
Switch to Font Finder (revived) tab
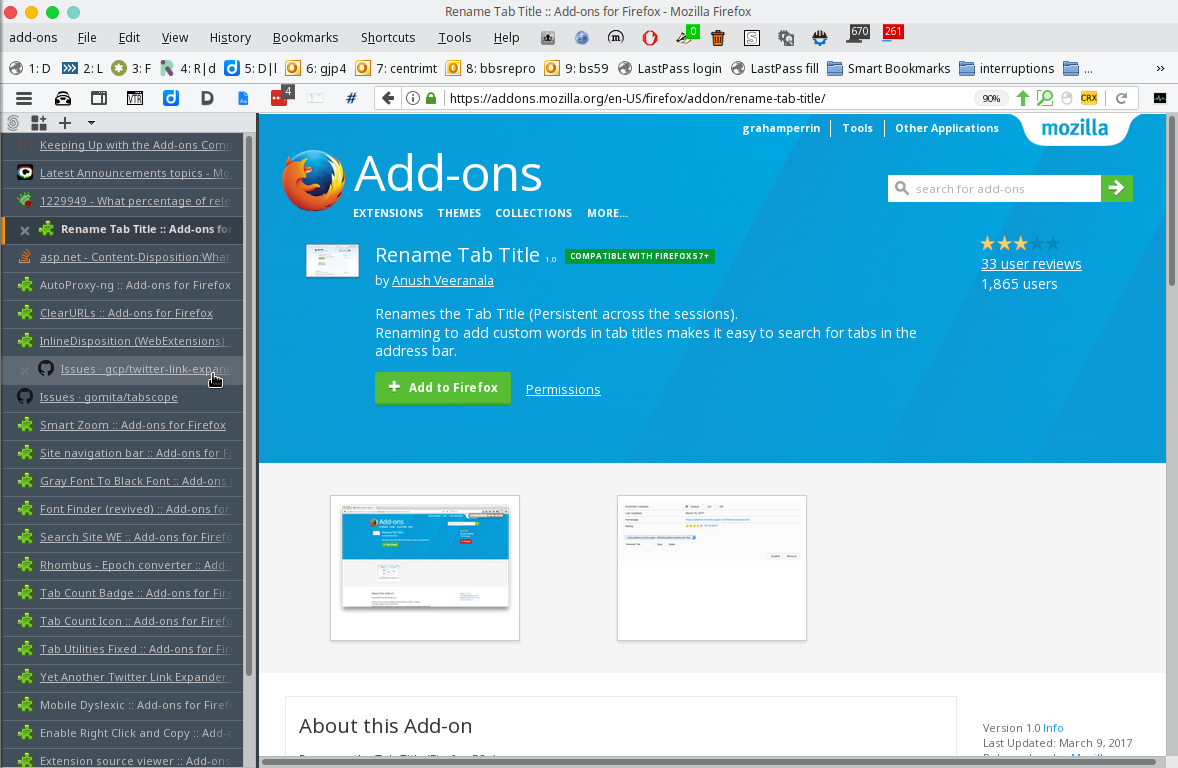[x=124, y=509]
